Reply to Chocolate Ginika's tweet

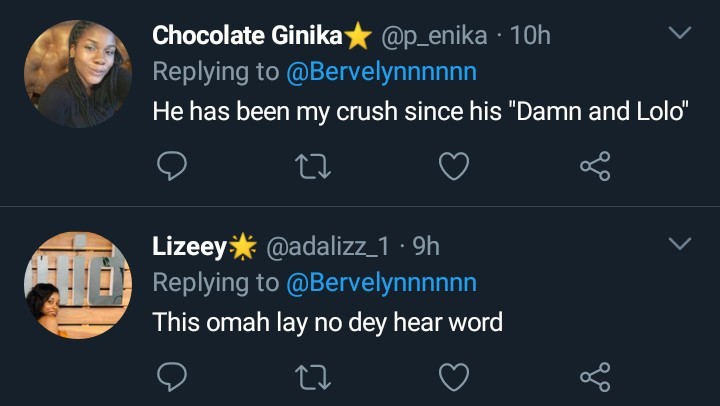point(173,167)
